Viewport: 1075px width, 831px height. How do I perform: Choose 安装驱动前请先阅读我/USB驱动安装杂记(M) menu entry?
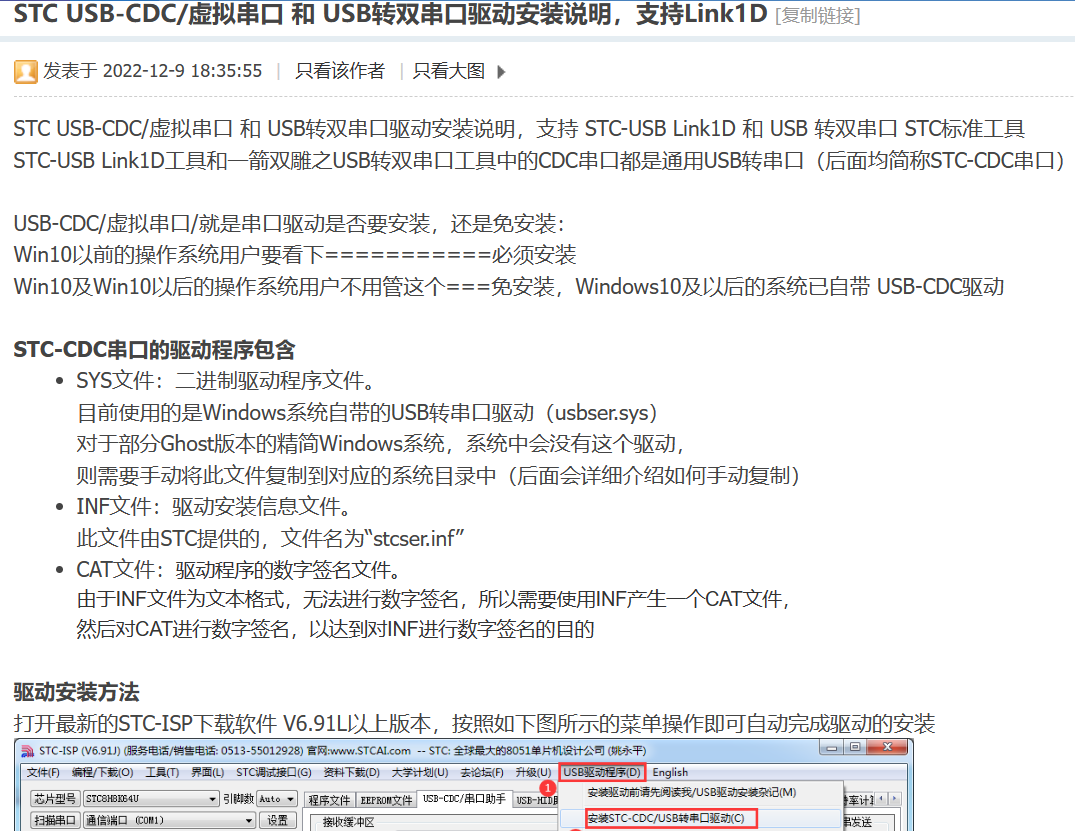click(x=692, y=793)
